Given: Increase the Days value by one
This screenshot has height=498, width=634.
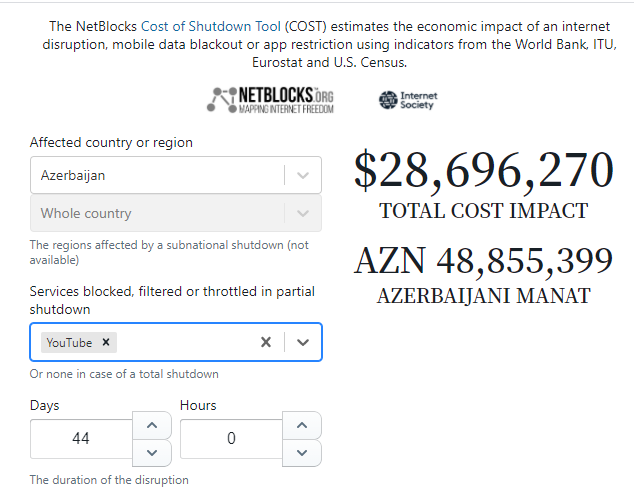Looking at the screenshot, I should (x=152, y=425).
